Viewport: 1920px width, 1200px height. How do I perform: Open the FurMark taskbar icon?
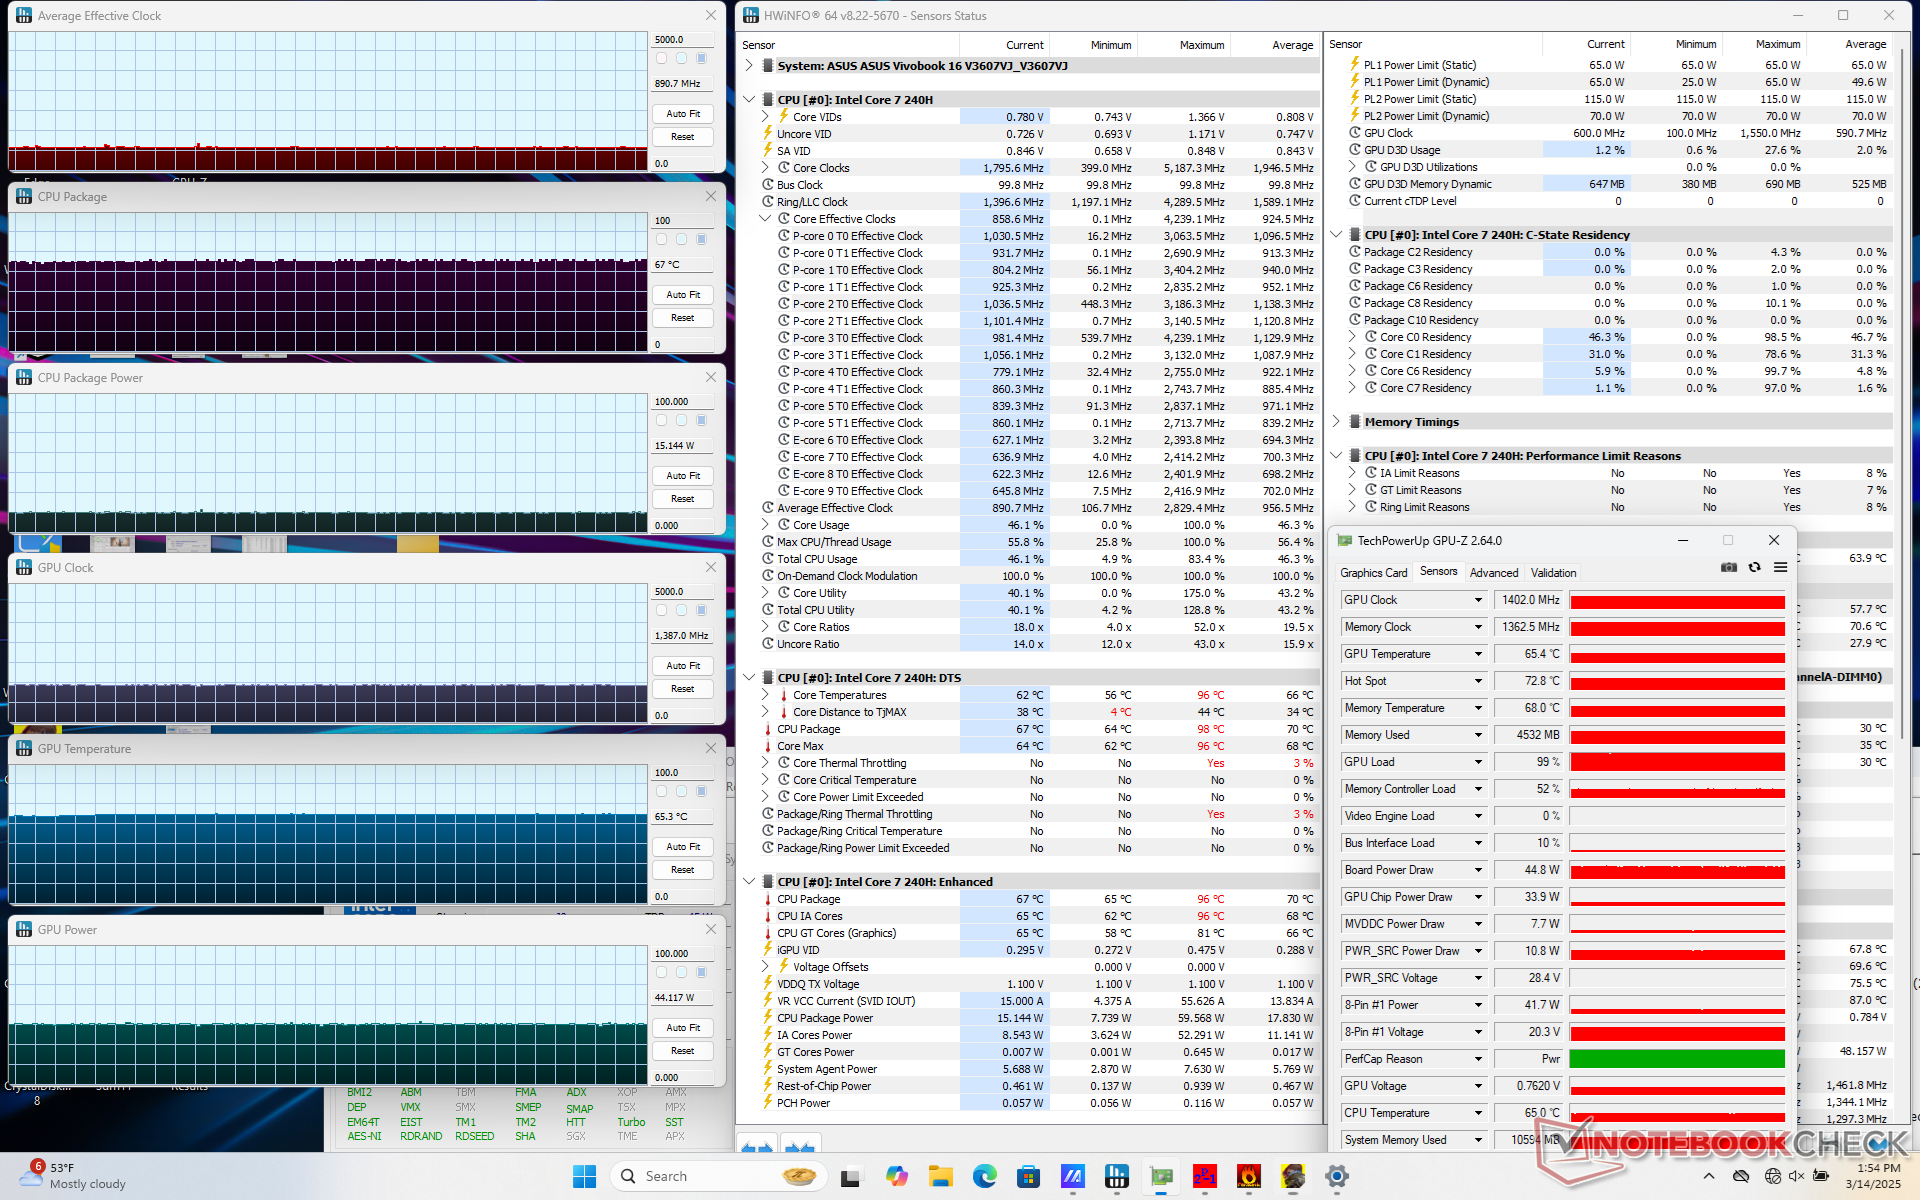point(1249,1176)
